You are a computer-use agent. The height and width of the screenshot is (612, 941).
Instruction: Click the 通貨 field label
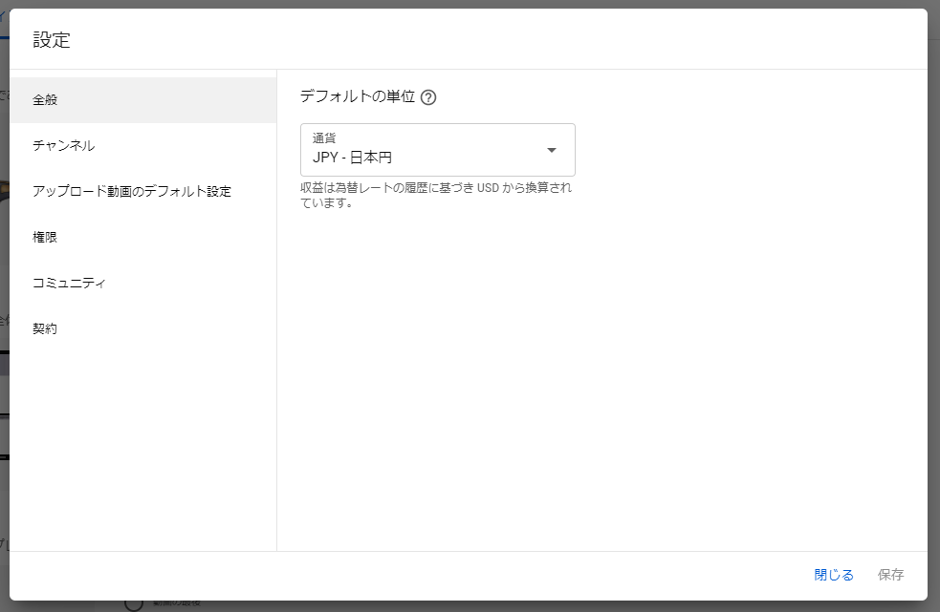[x=324, y=138]
